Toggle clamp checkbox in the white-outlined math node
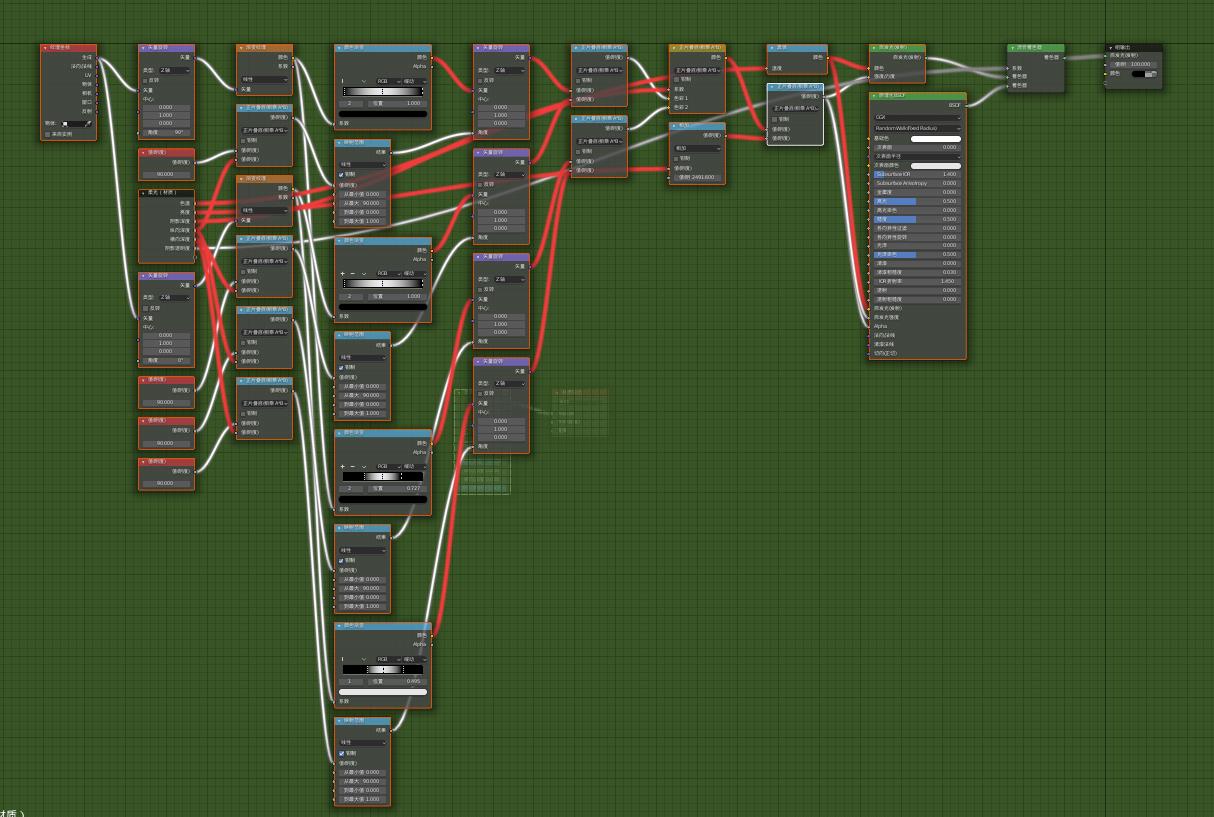Image resolution: width=1214 pixels, height=817 pixels. click(x=773, y=119)
